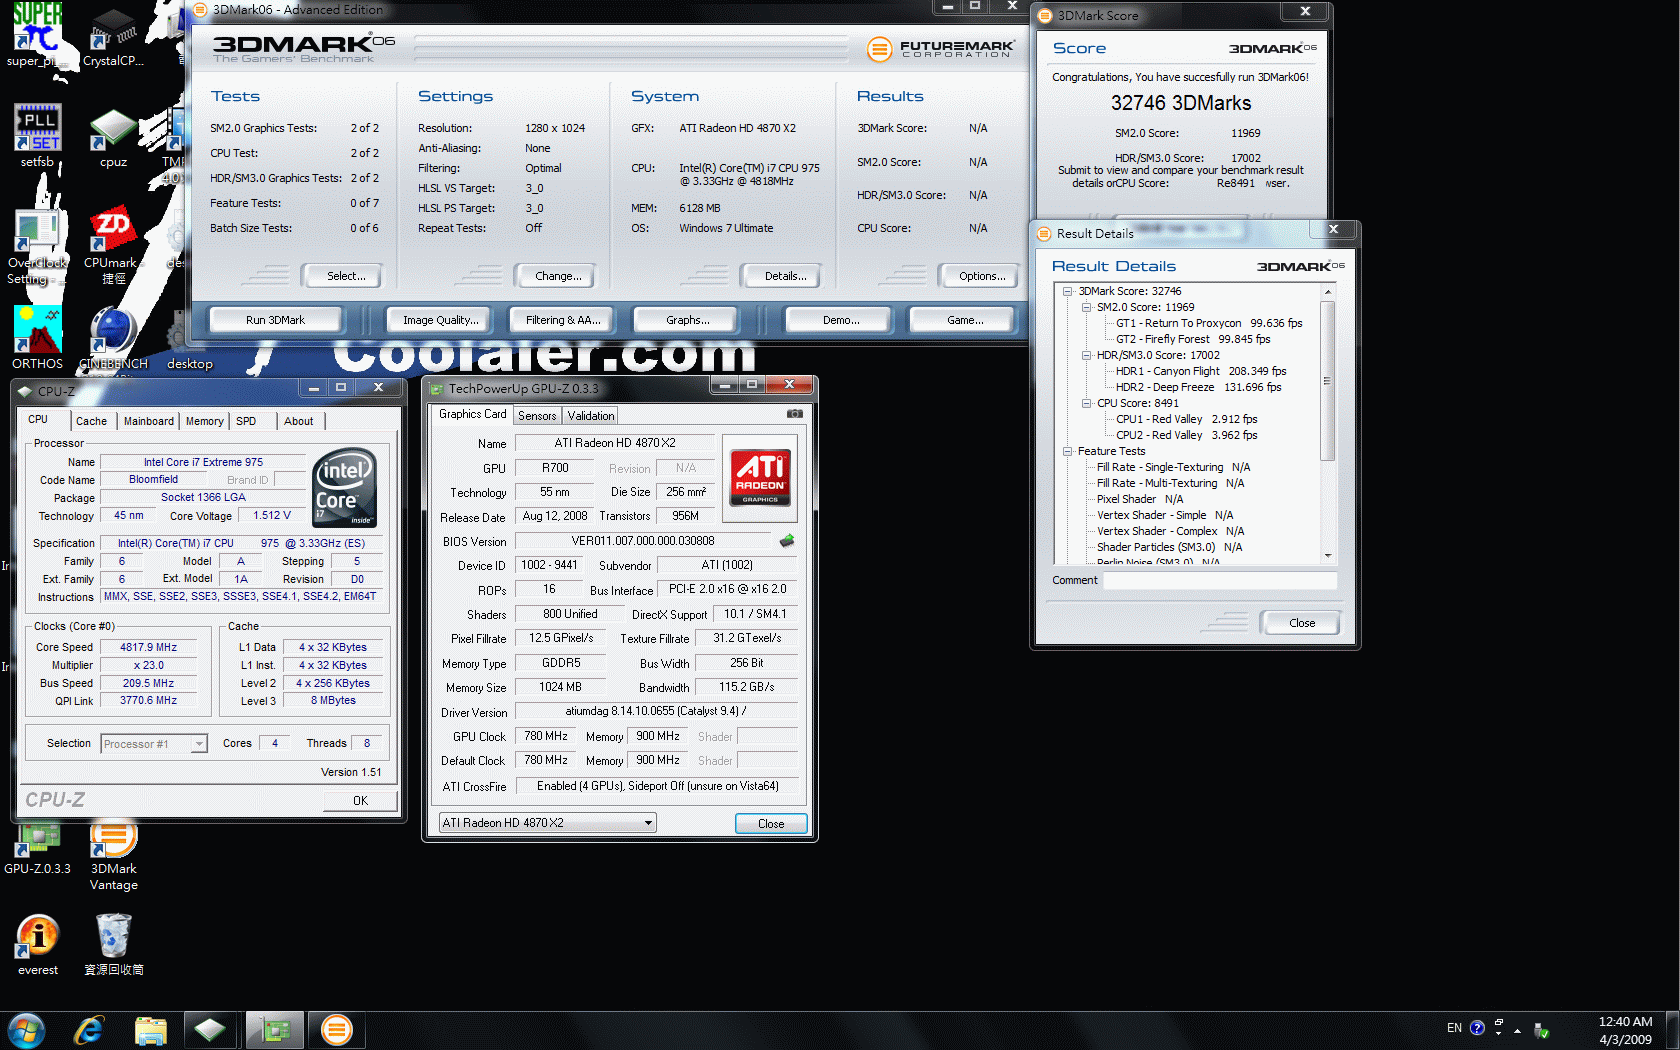
Task: Open the CINEBENCH desktop icon
Action: point(113,339)
